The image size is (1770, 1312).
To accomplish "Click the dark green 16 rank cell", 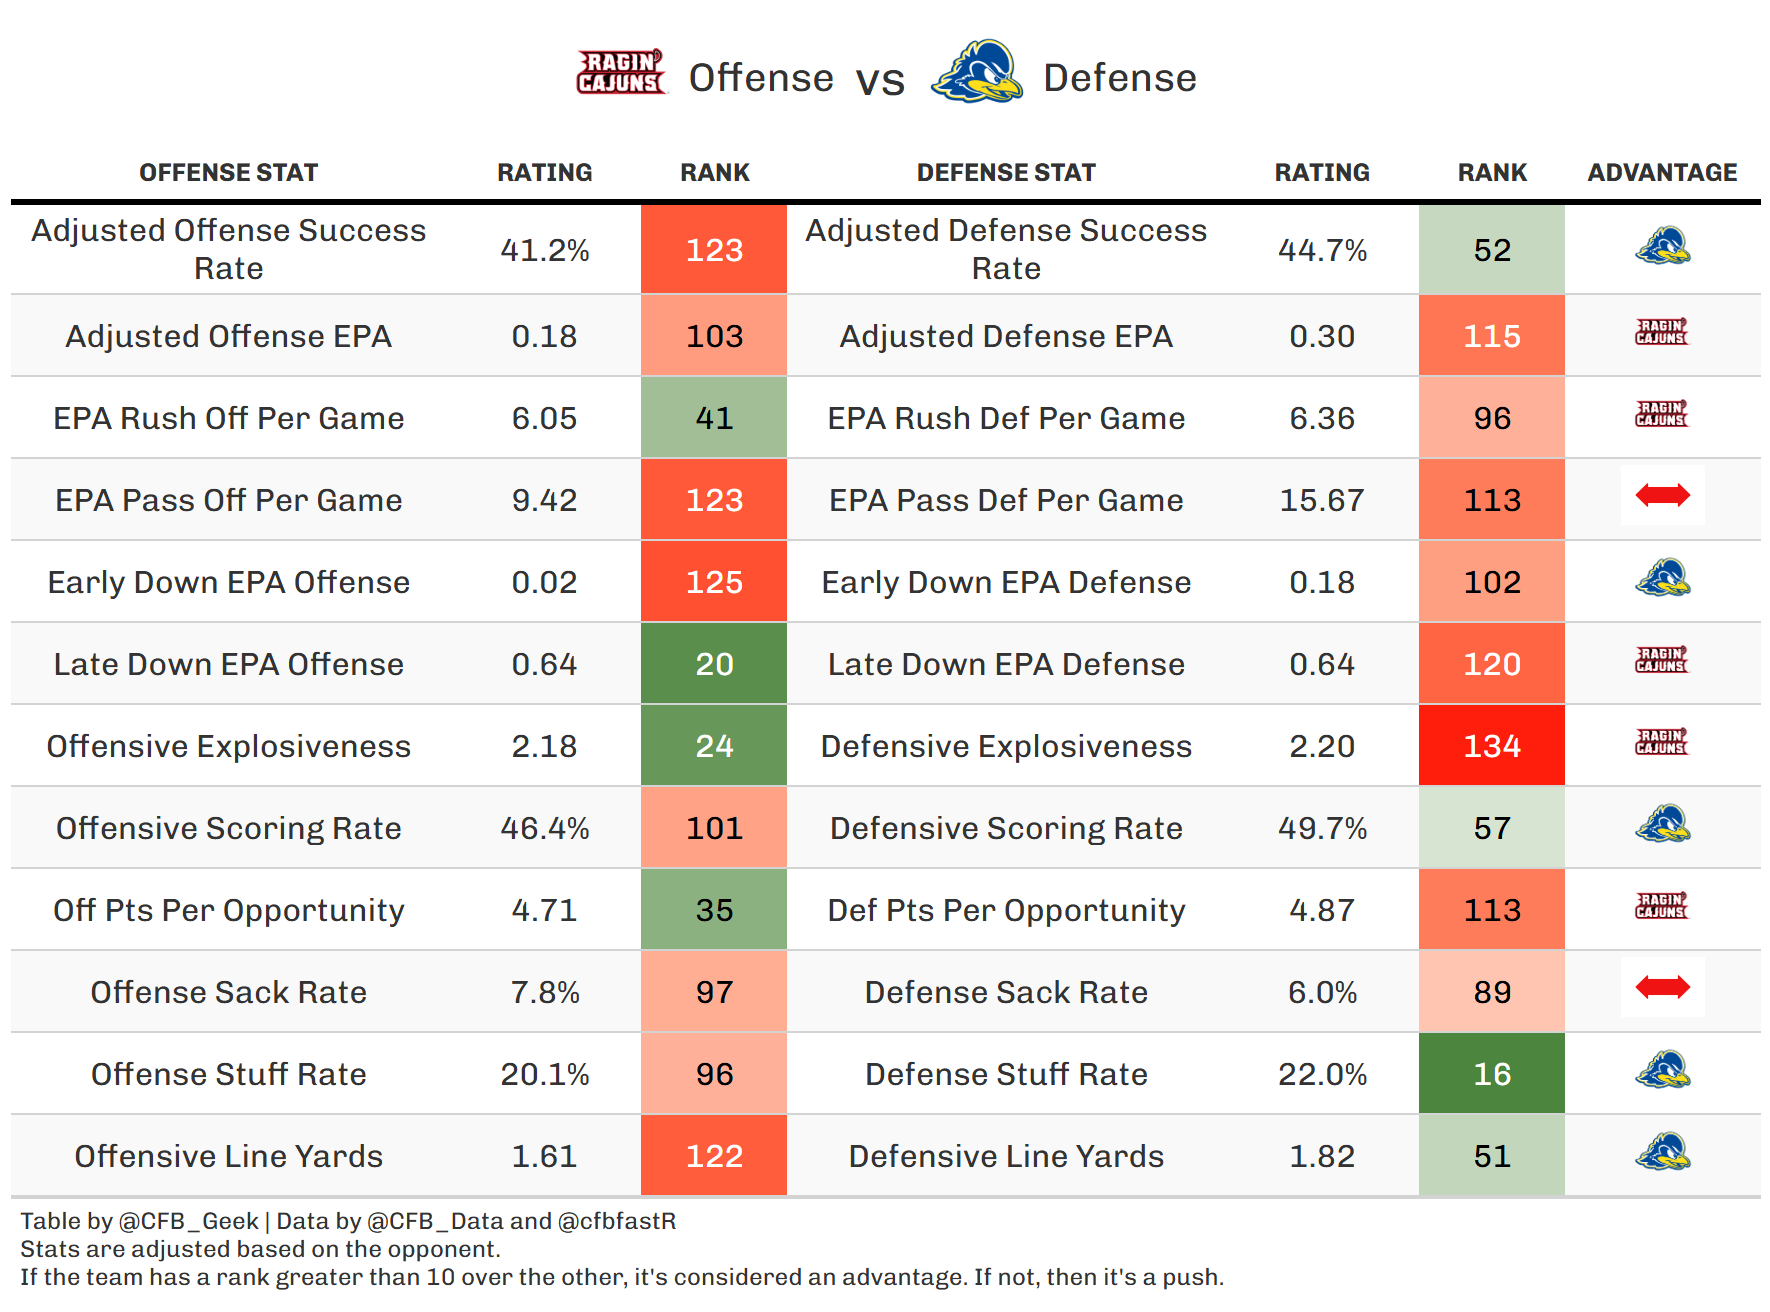I will click(1491, 1074).
